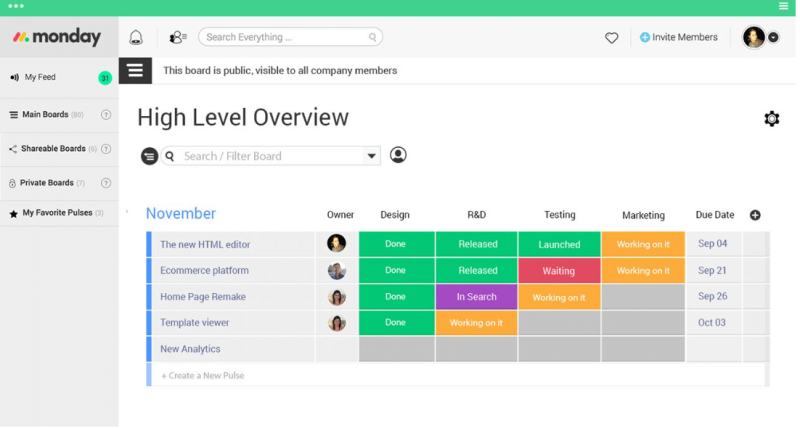
Task: Click owner avatar for The new HTML editor
Action: [337, 243]
